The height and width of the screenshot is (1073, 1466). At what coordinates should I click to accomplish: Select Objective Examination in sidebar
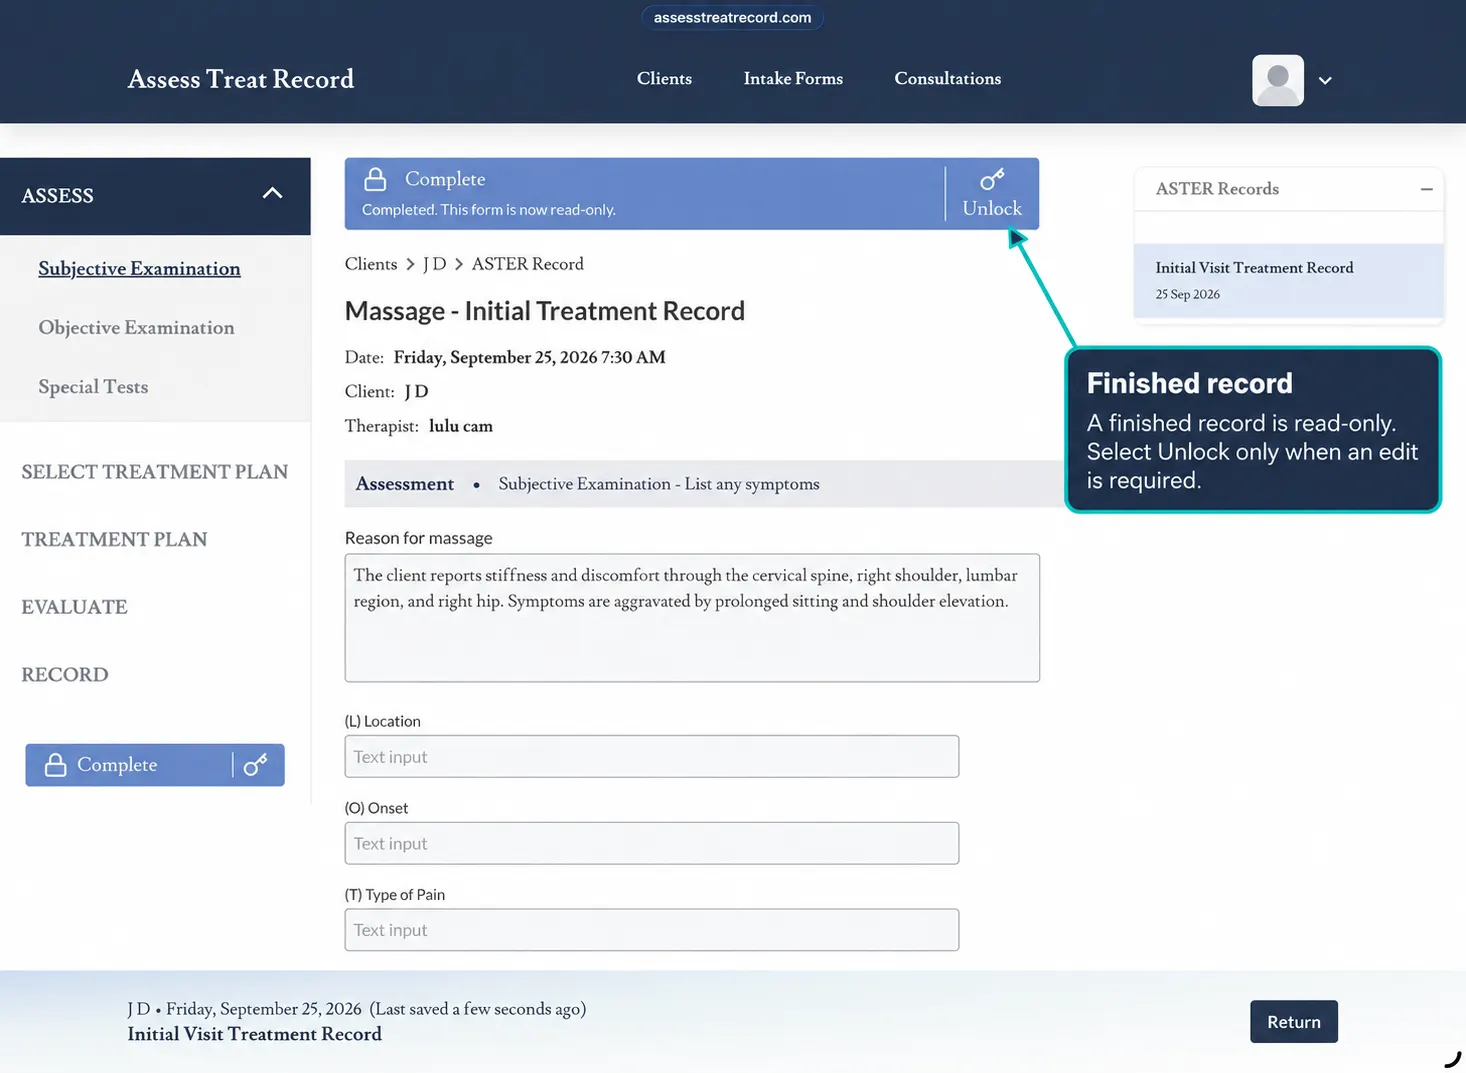(x=136, y=328)
